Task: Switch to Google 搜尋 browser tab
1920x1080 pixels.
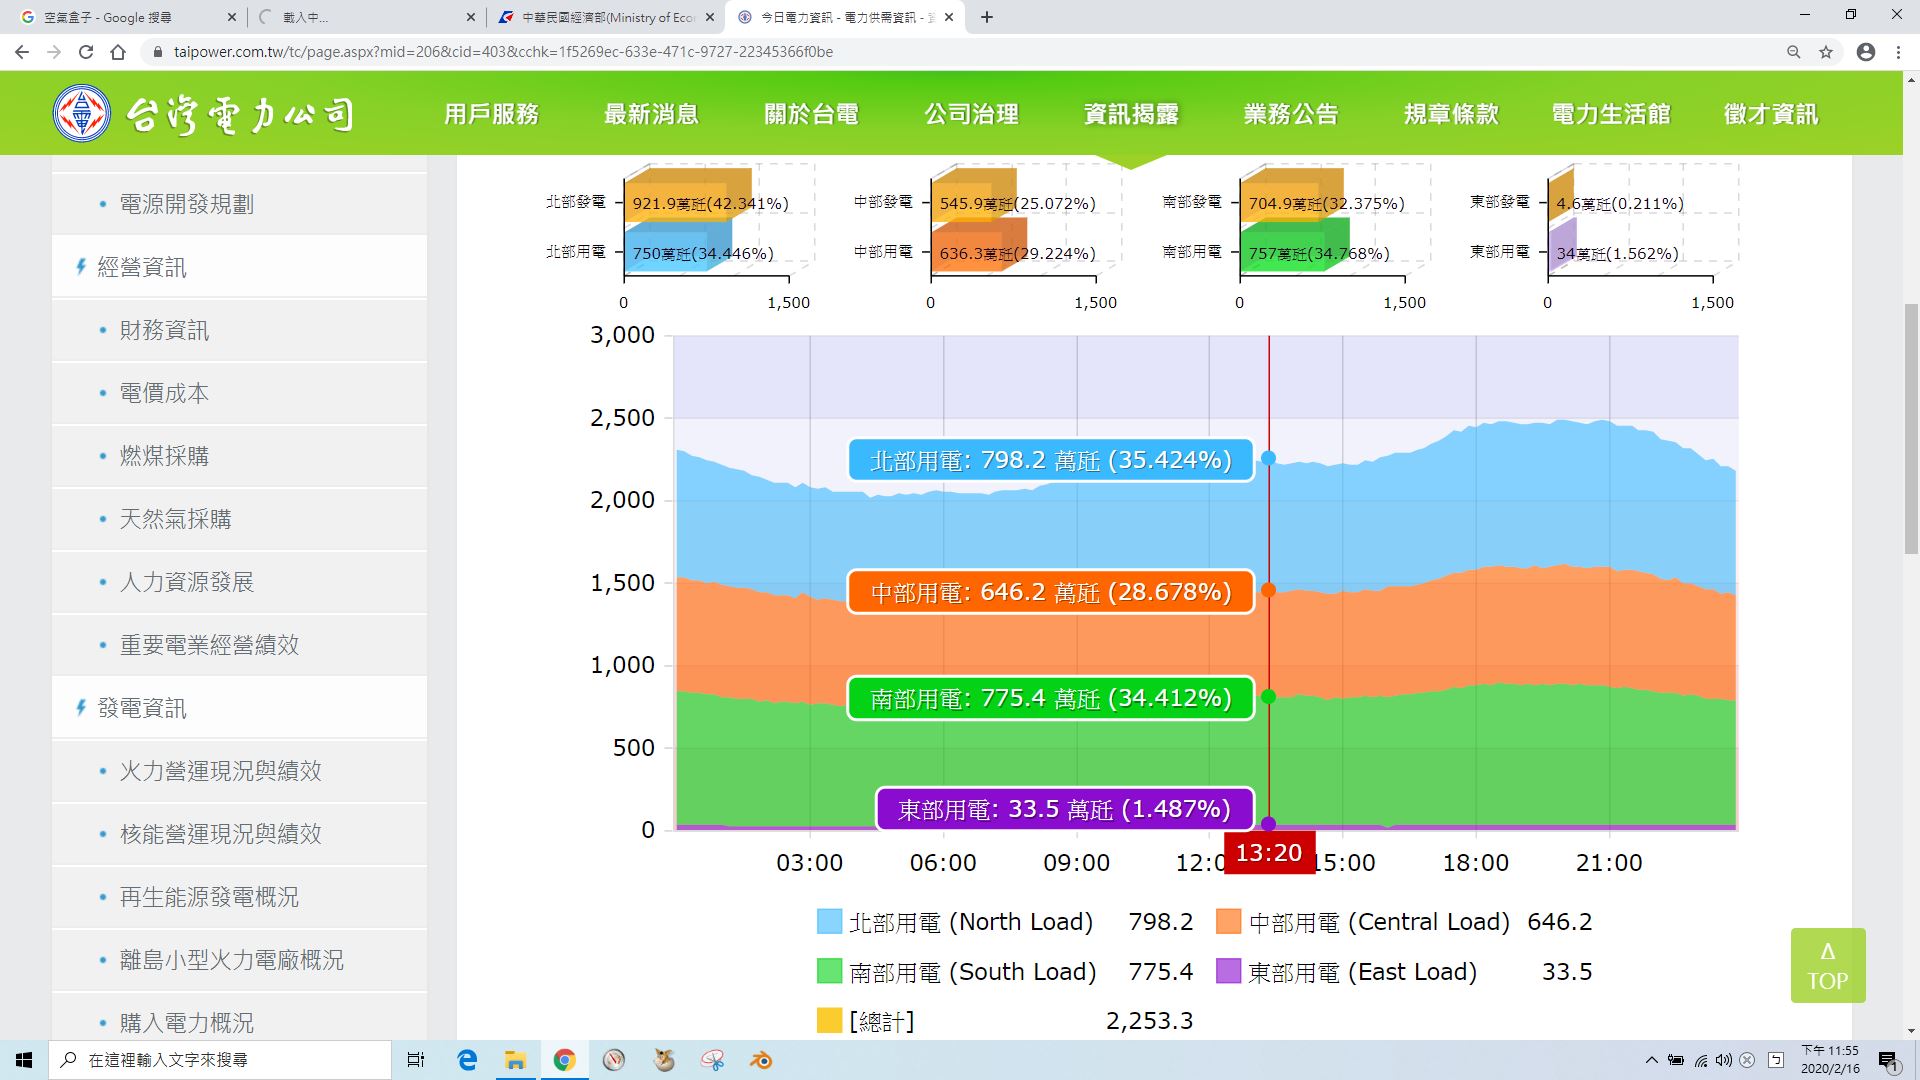Action: click(x=108, y=17)
